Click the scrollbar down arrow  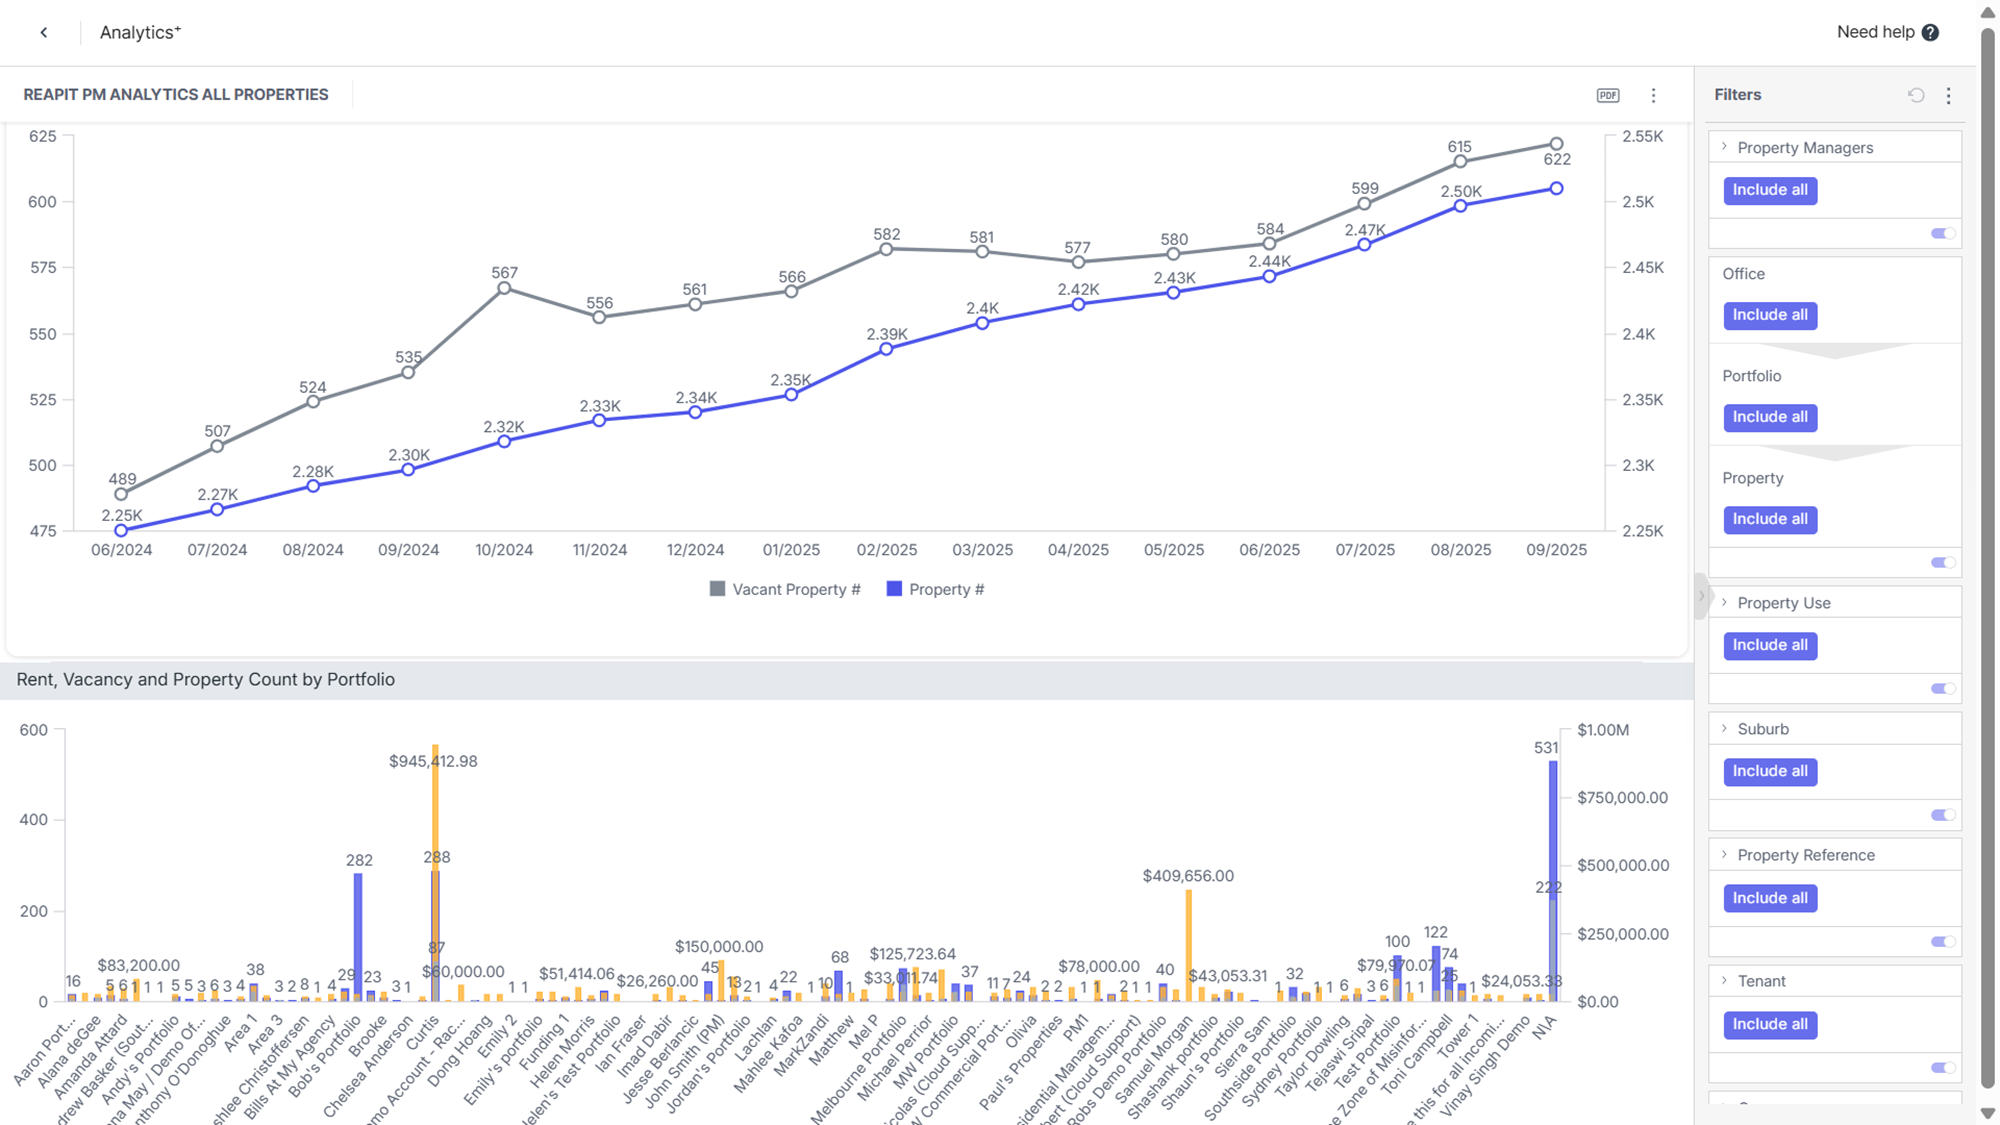point(1988,1113)
